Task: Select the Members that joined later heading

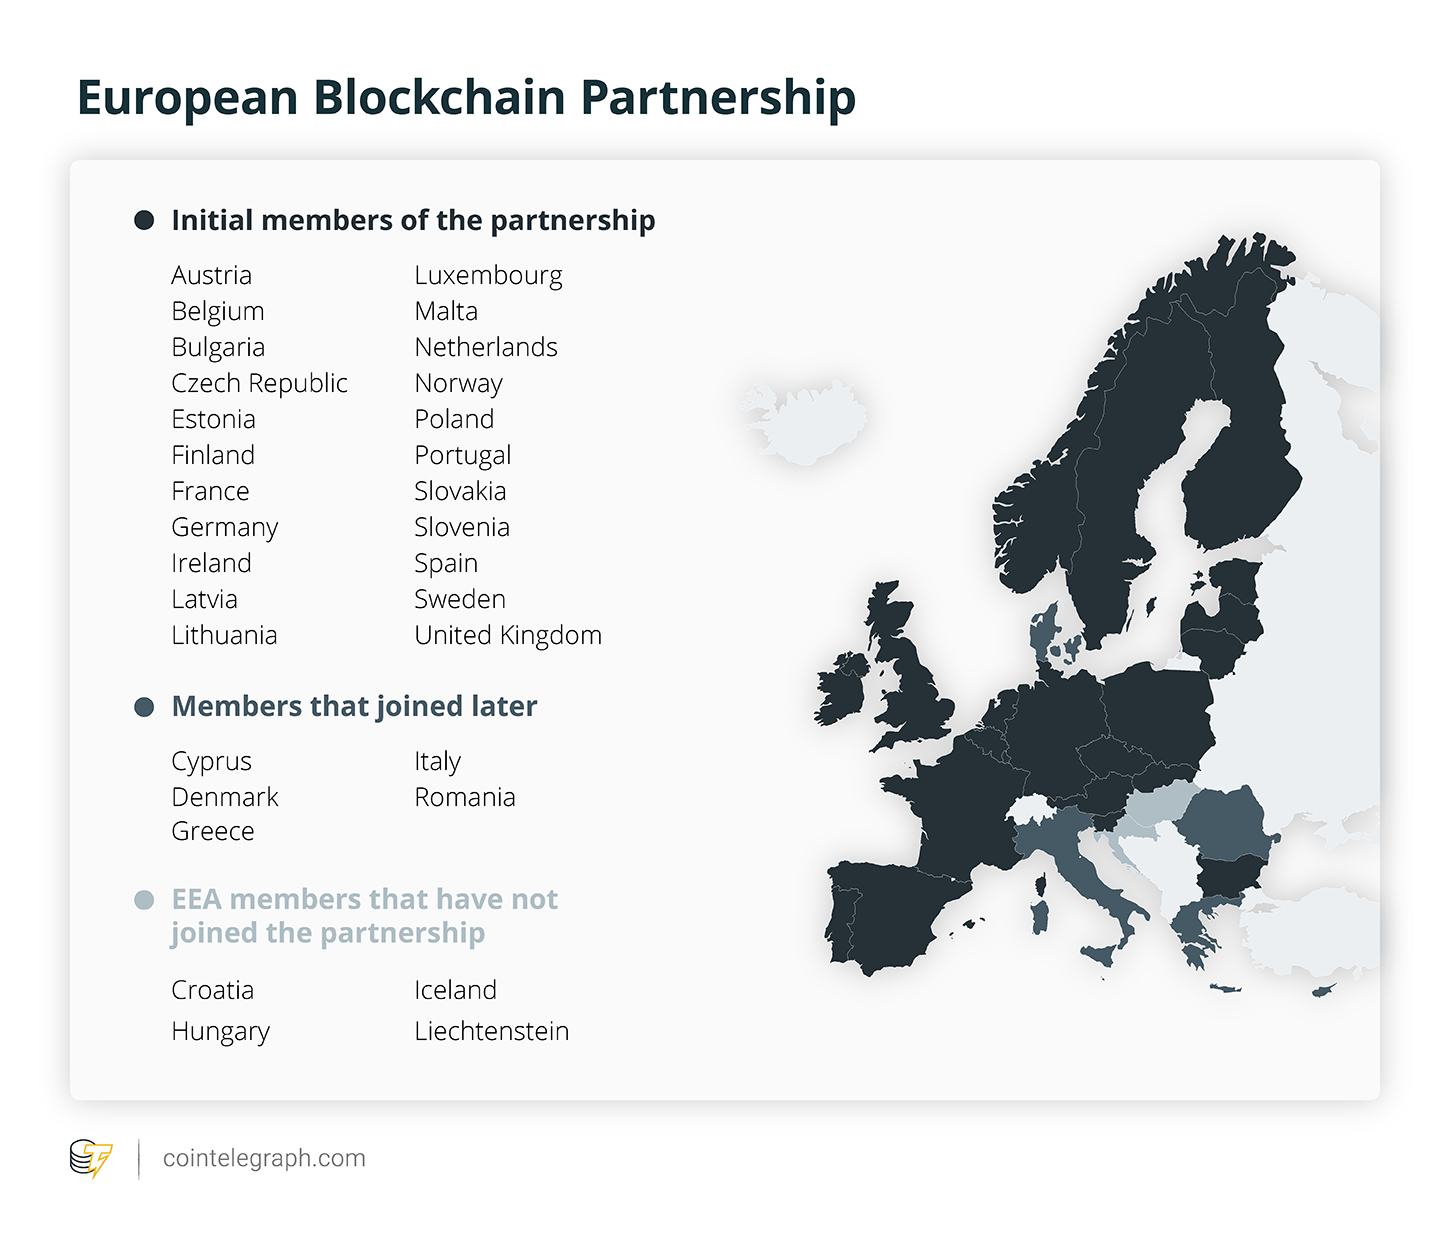Action: click(354, 706)
